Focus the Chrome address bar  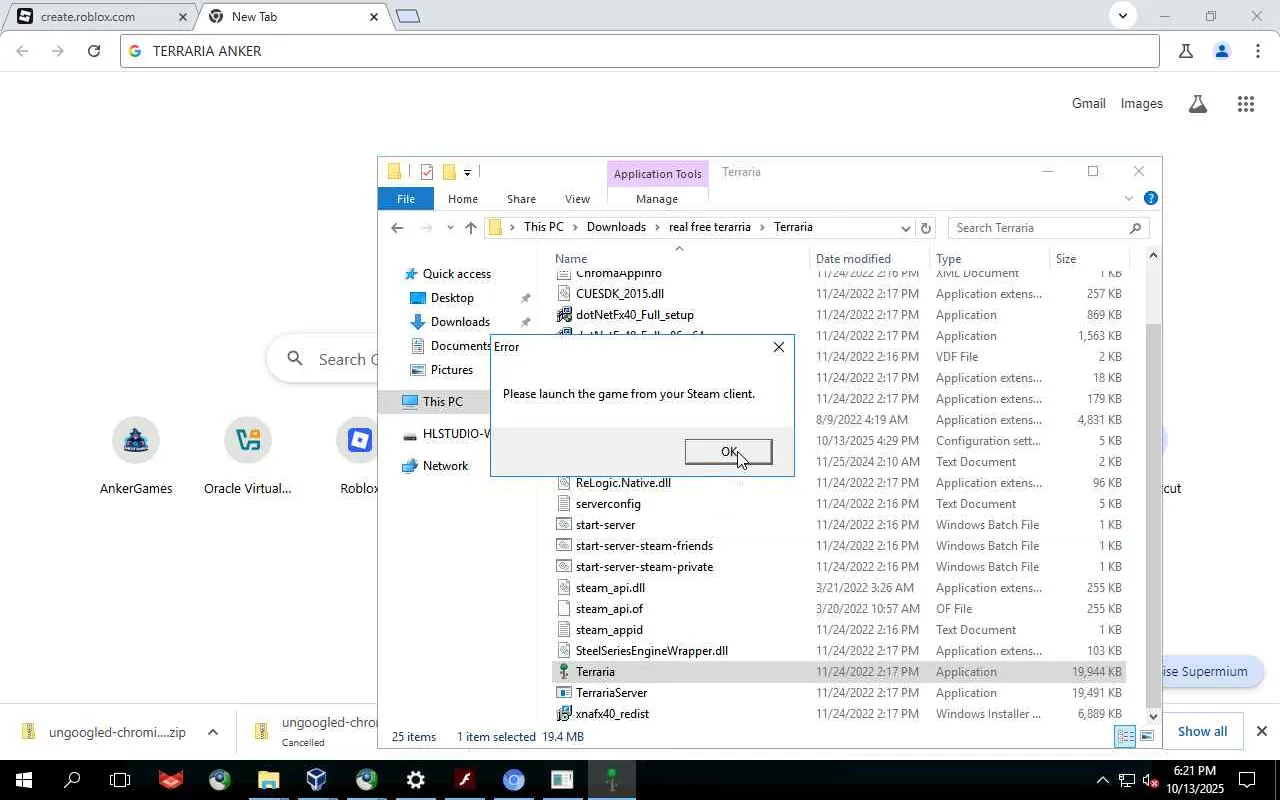[640, 51]
